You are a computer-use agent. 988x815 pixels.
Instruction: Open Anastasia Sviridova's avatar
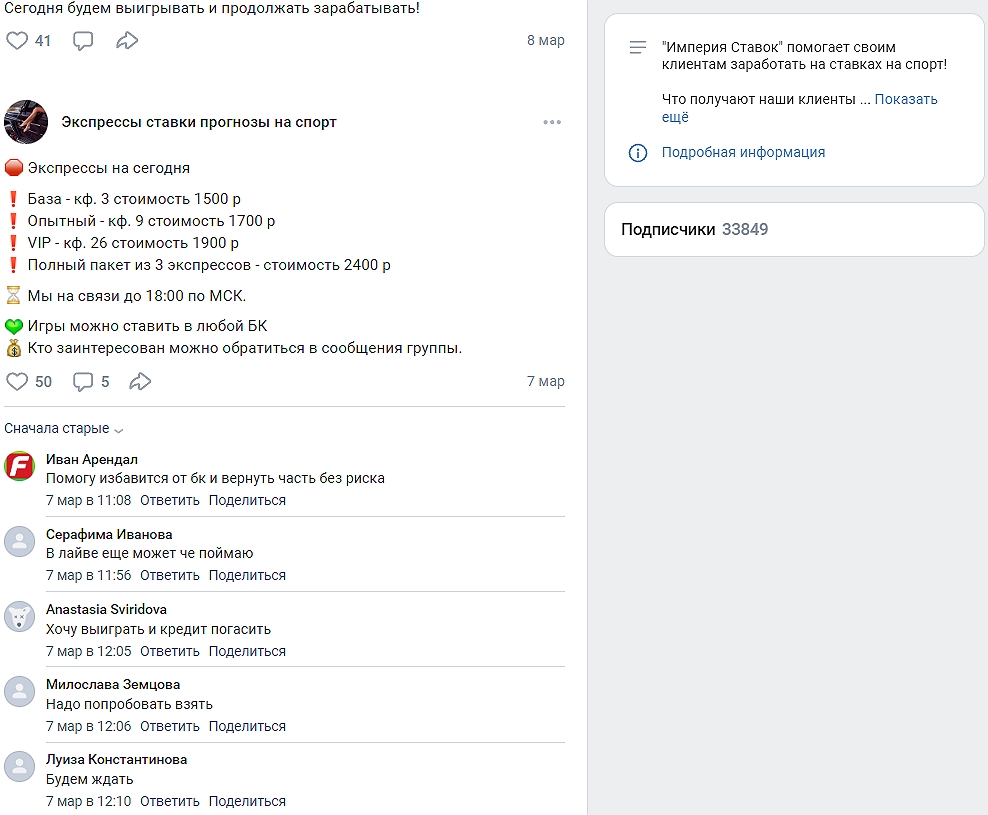(x=20, y=617)
